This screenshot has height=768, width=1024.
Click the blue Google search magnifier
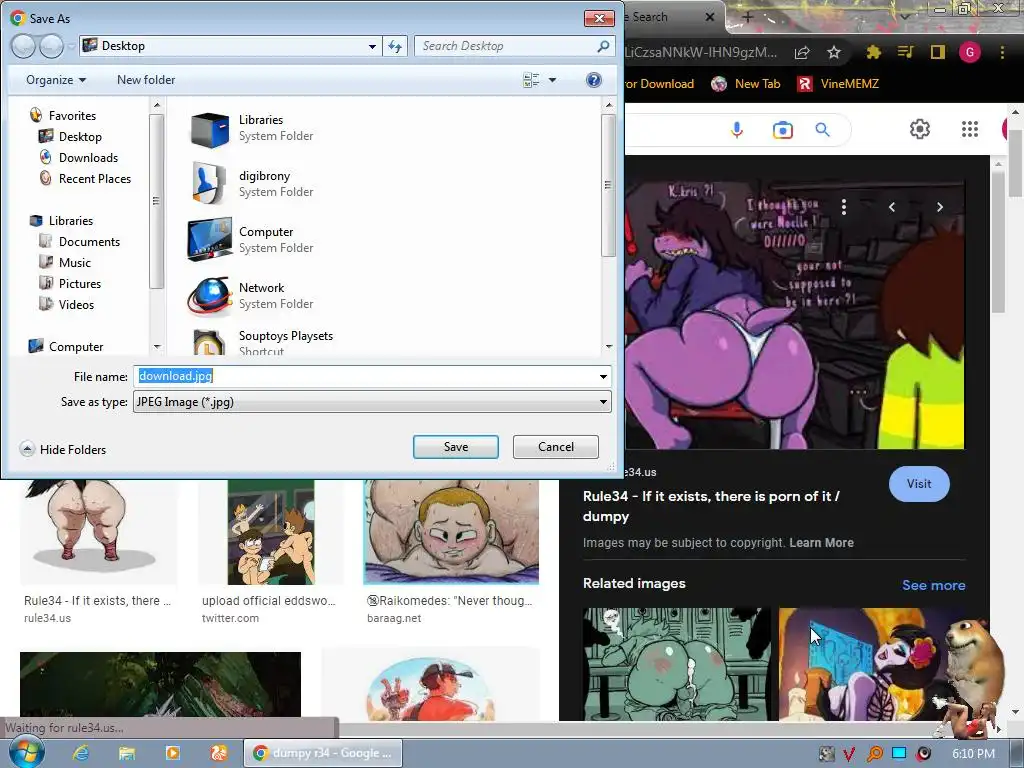(x=823, y=130)
